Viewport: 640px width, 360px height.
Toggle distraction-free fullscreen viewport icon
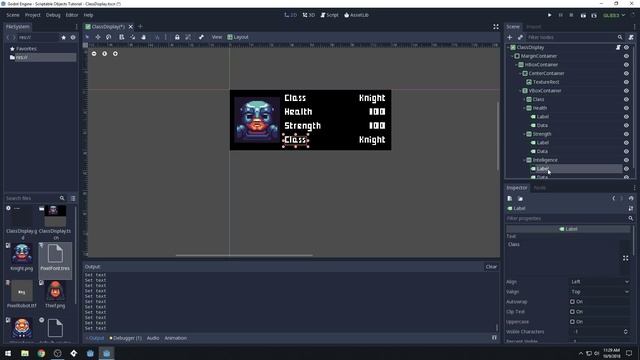(496, 27)
